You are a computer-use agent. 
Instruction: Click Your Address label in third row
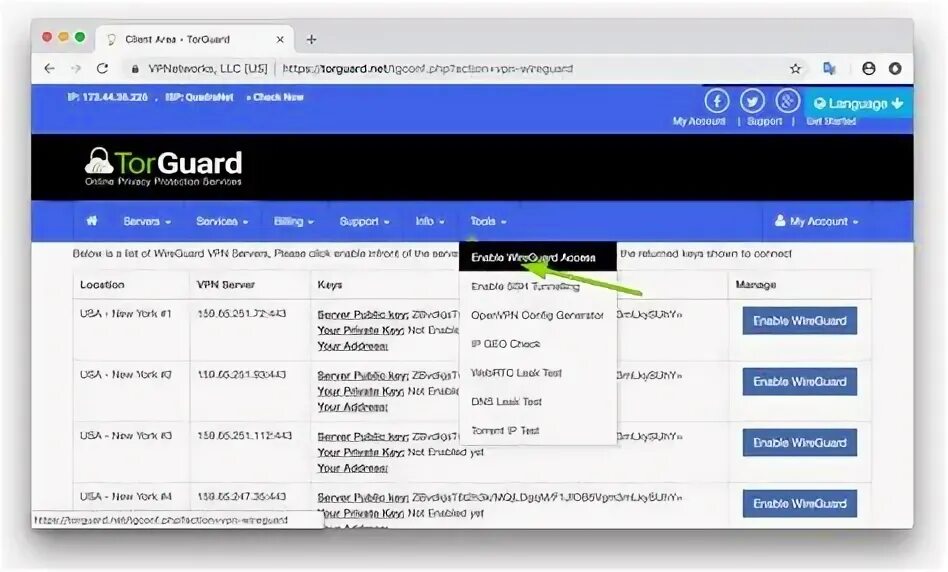pyautogui.click(x=352, y=469)
